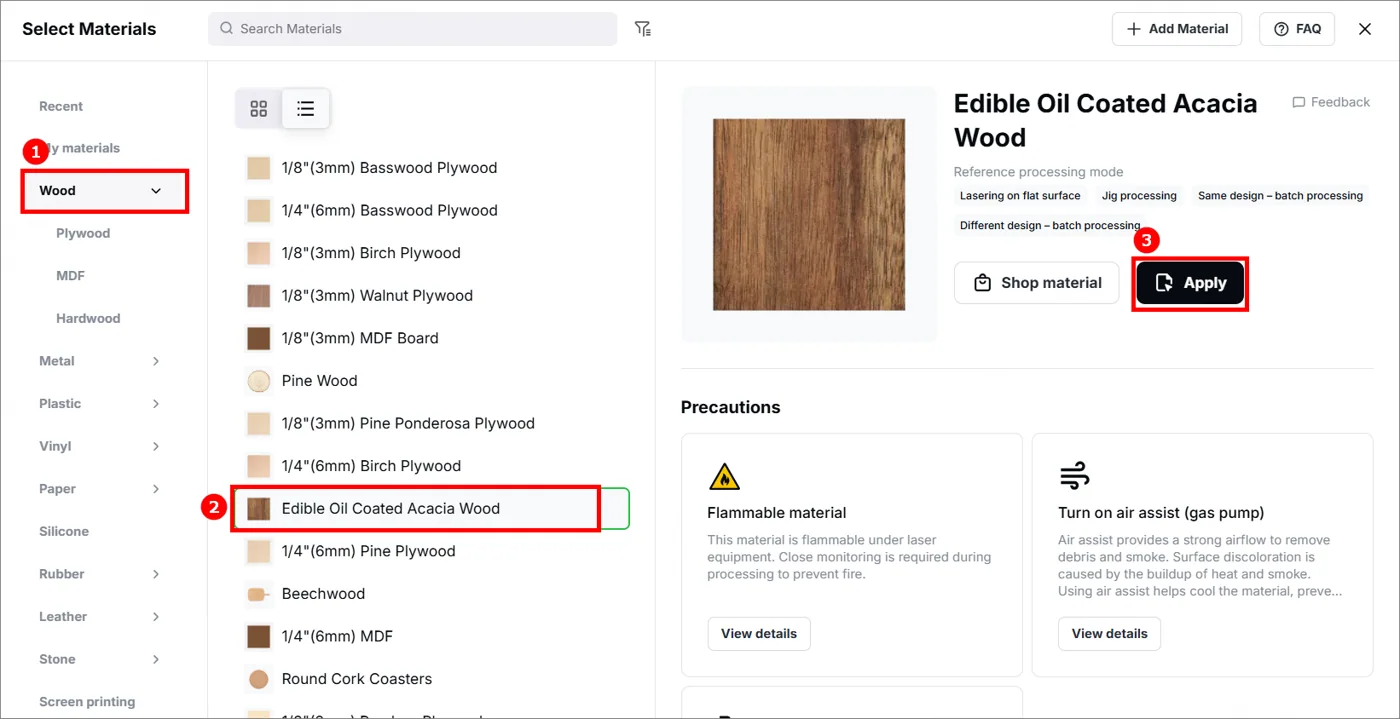This screenshot has width=1400, height=719.
Task: Click the Walnut Plywood swatch icon
Action: (x=259, y=296)
